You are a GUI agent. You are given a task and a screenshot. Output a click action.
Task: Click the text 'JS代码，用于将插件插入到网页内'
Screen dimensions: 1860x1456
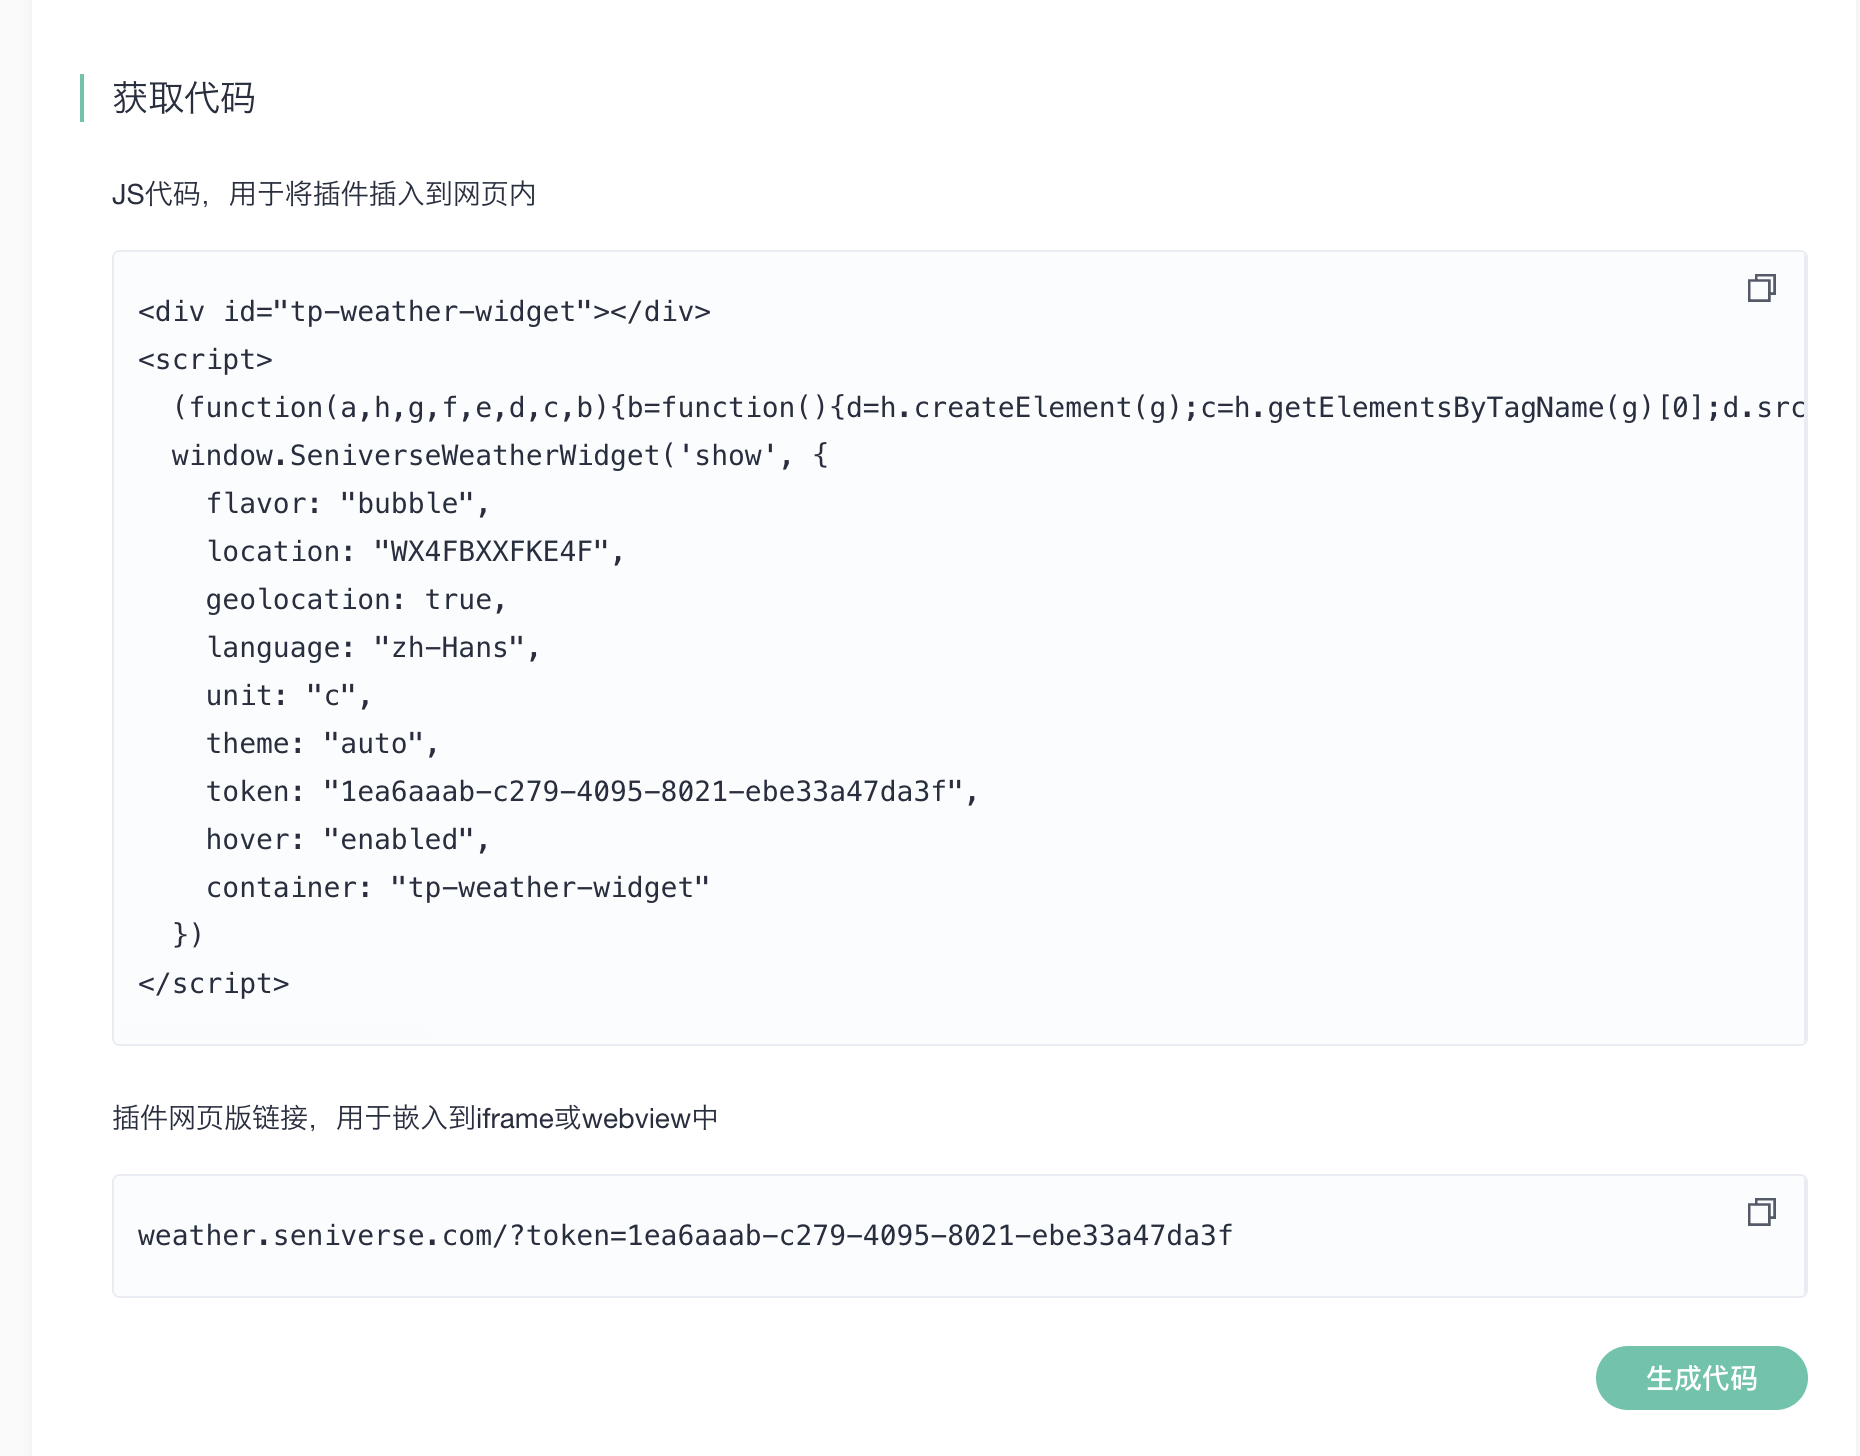pos(324,194)
